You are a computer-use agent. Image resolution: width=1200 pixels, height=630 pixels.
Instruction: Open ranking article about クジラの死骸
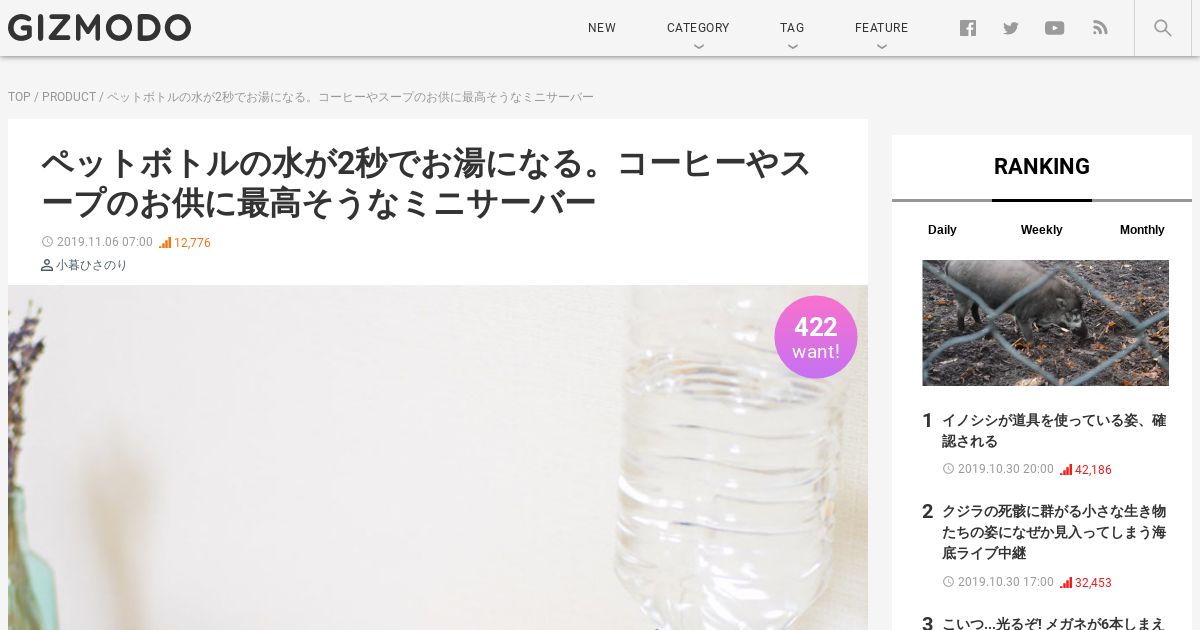click(1054, 532)
